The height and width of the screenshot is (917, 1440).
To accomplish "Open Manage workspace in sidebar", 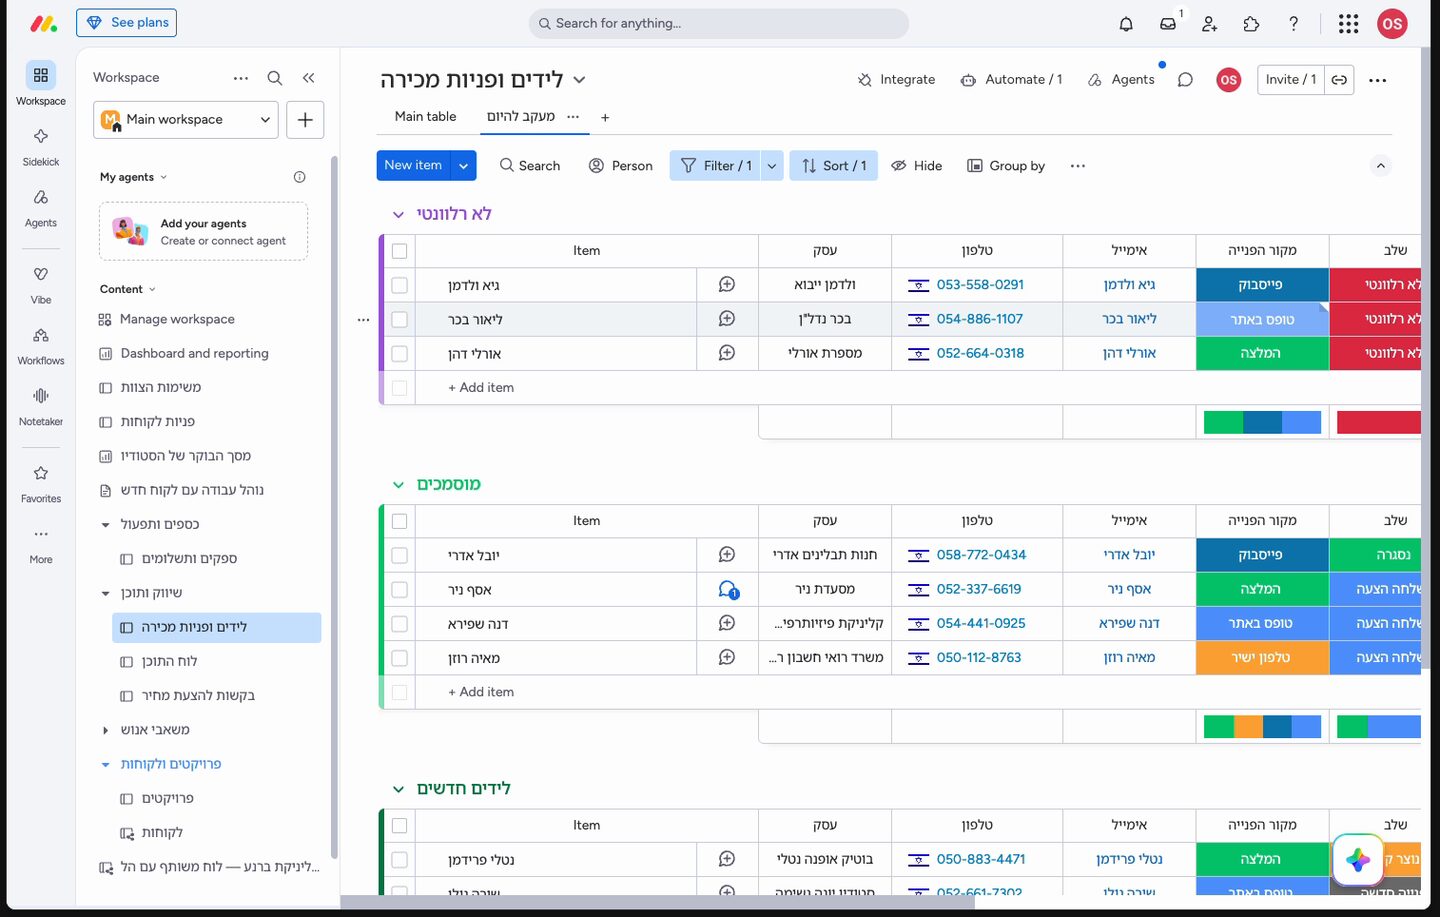I will point(177,319).
